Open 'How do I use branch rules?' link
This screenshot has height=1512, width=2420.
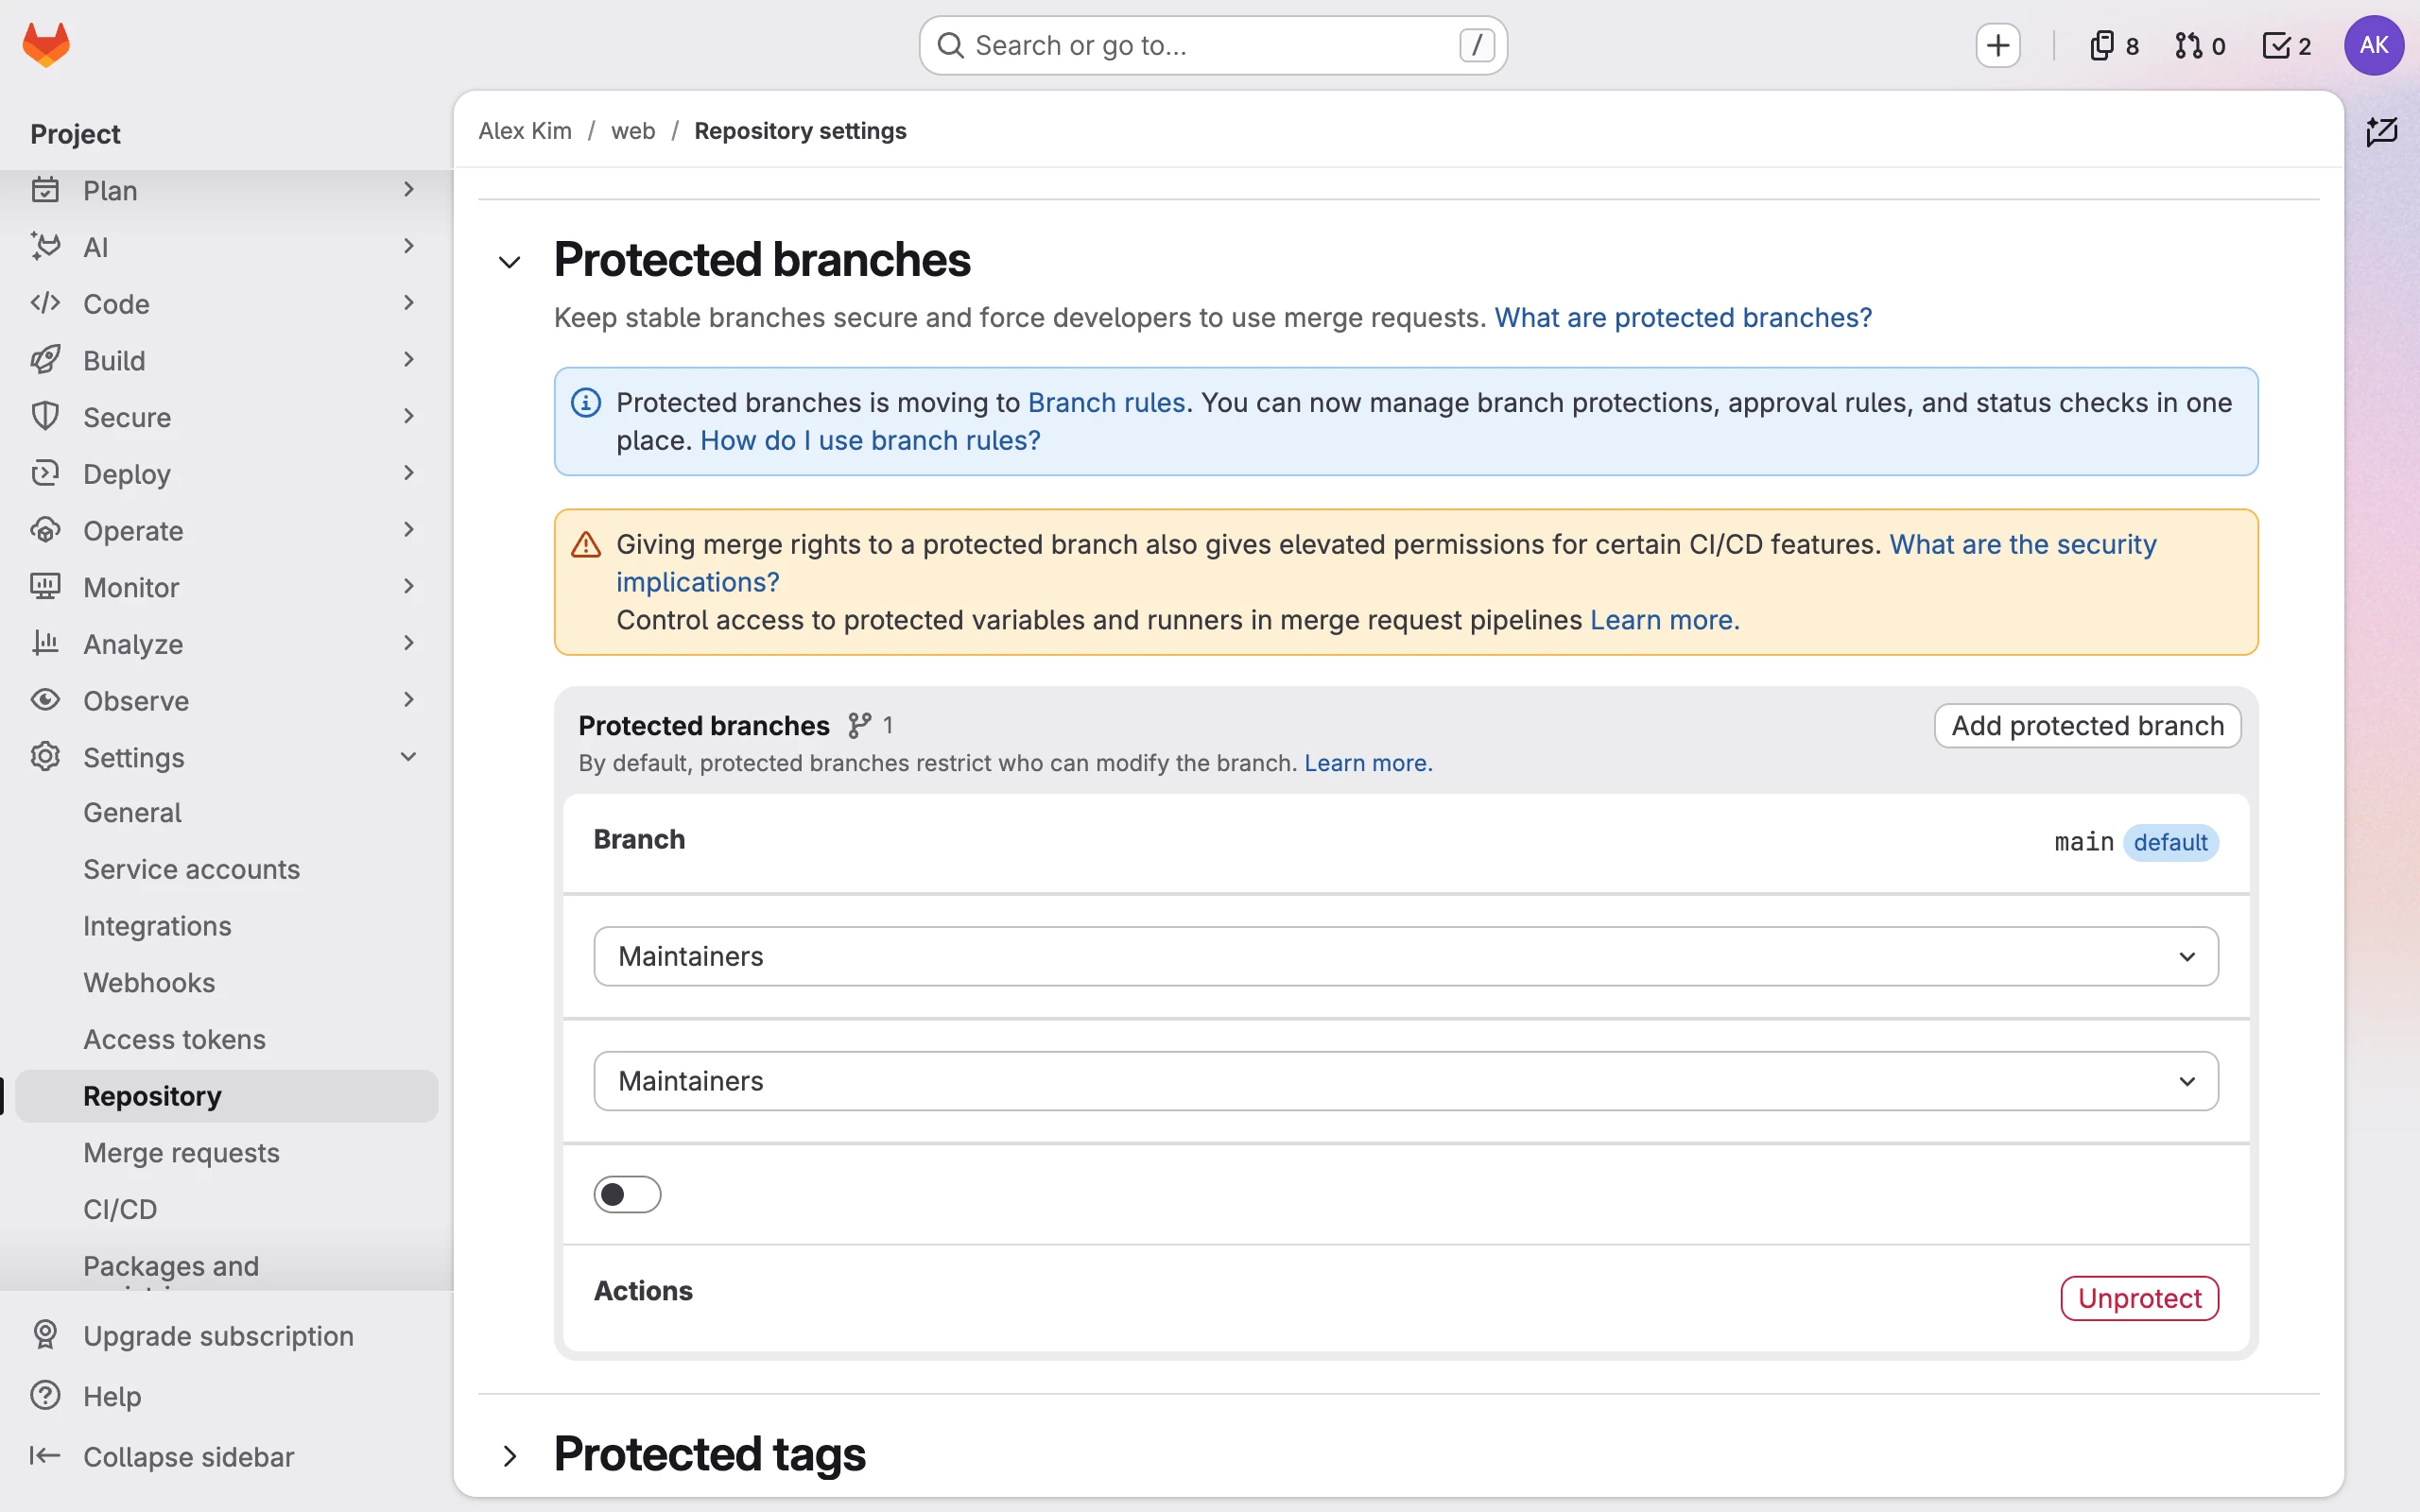click(x=870, y=440)
